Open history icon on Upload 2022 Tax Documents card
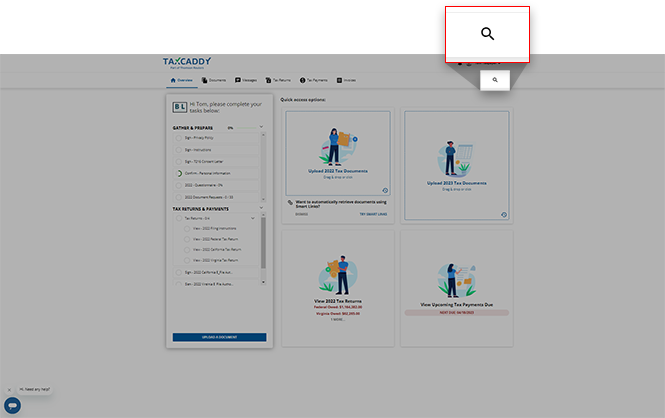The width and height of the screenshot is (665, 418). pos(385,190)
